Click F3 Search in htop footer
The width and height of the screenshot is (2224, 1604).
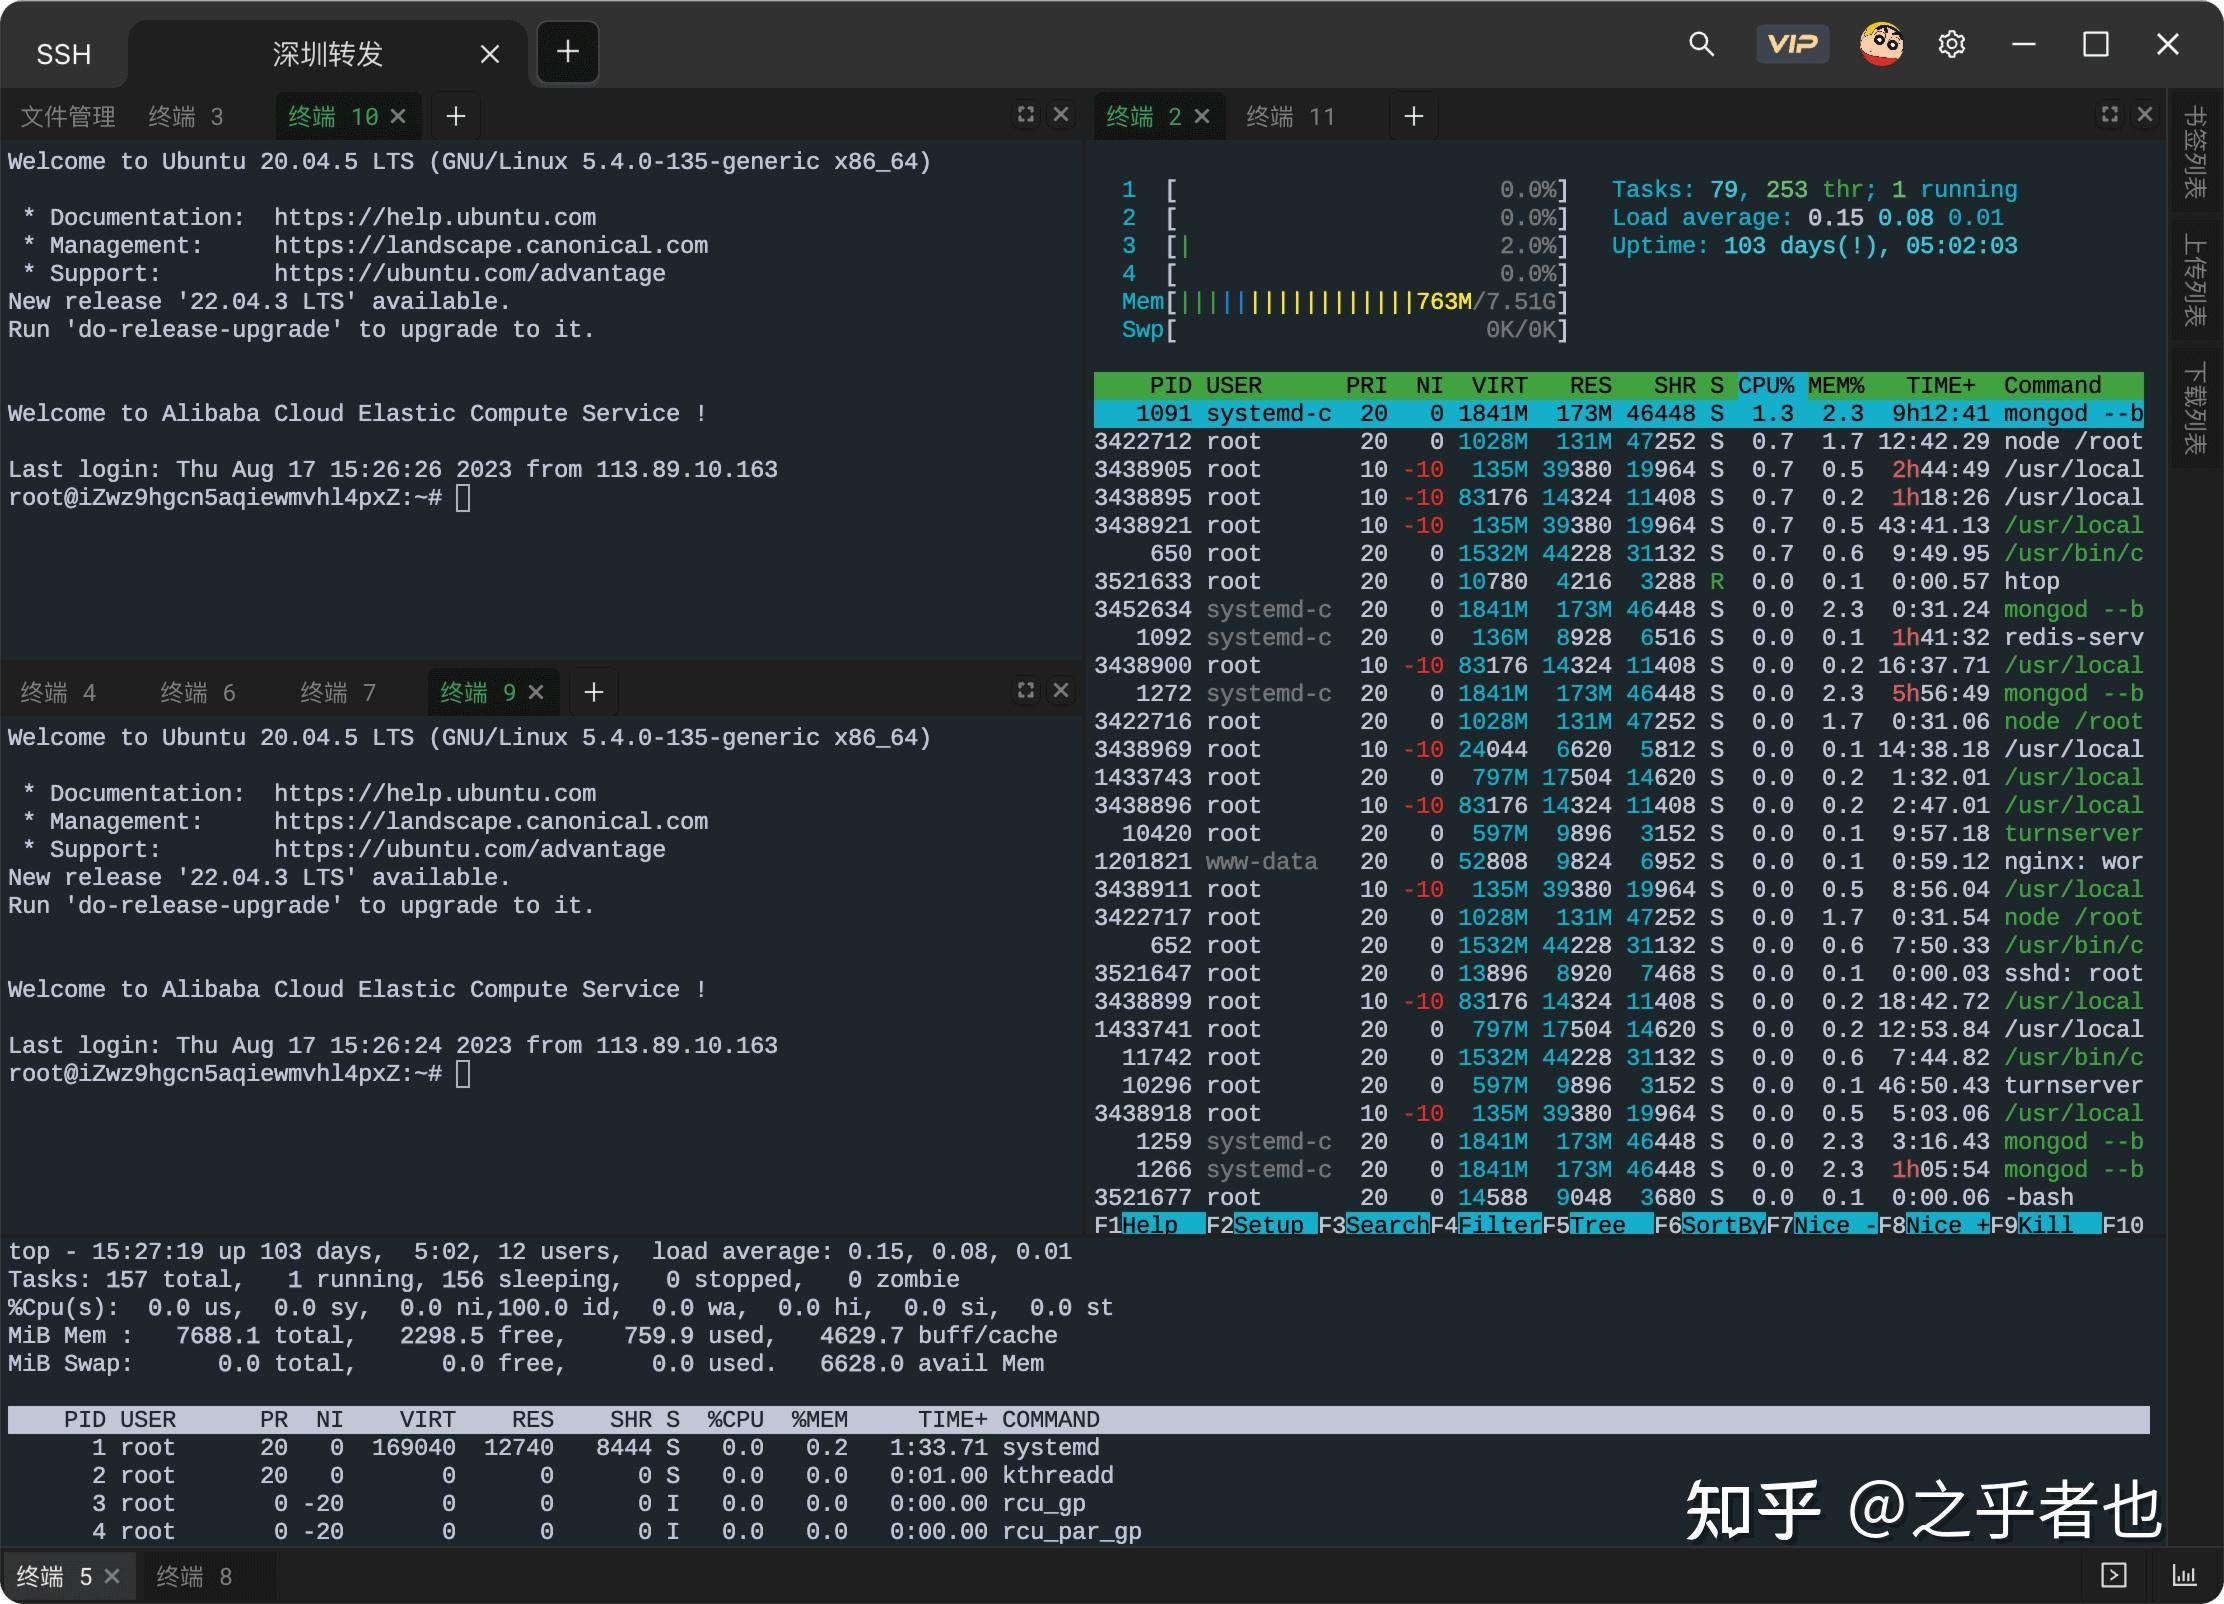click(x=1374, y=1225)
